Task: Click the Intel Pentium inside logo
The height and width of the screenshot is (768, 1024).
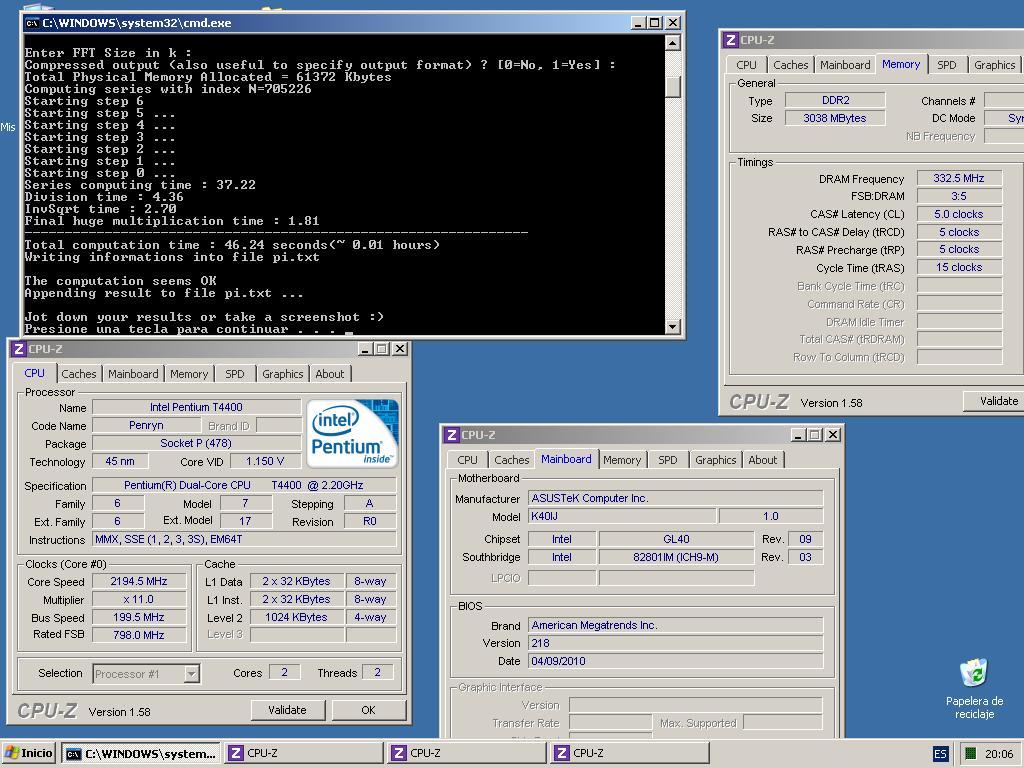Action: pos(353,434)
